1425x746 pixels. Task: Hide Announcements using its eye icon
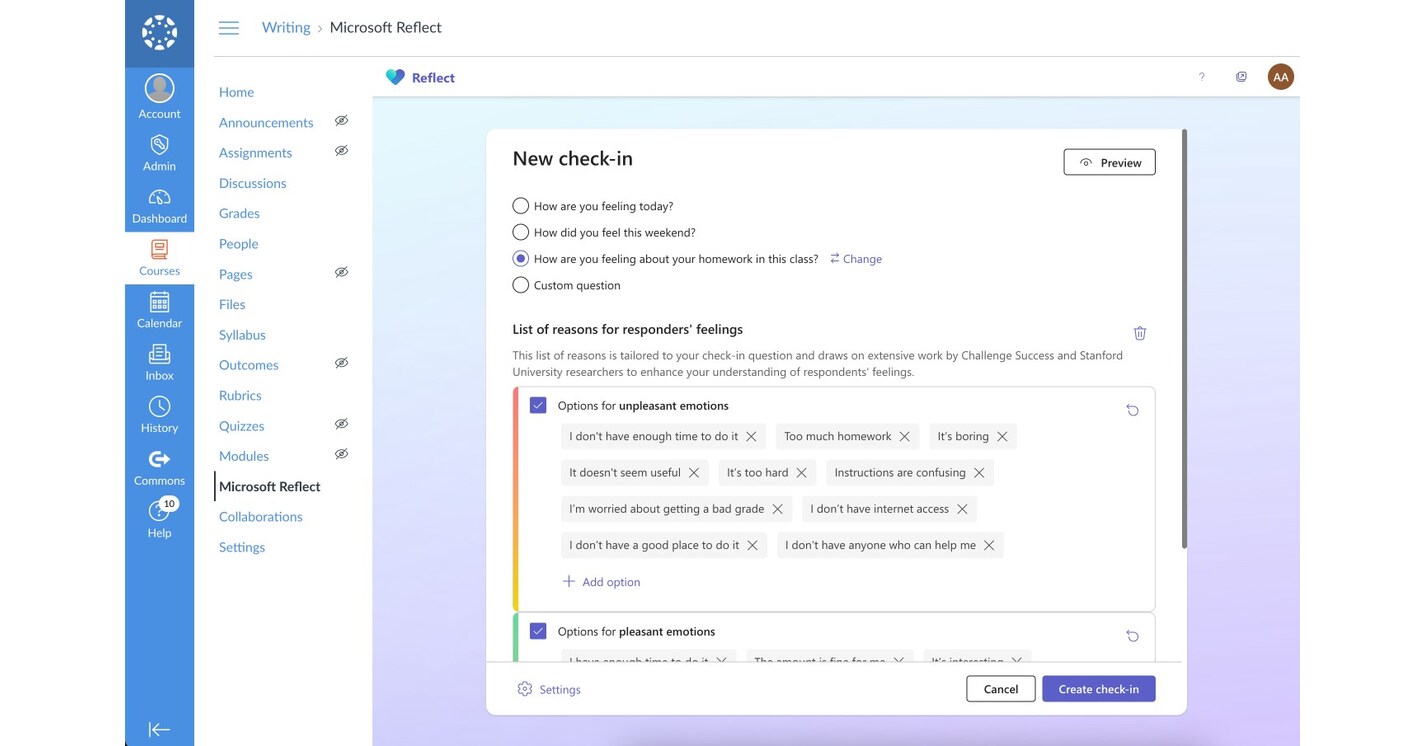click(x=341, y=119)
